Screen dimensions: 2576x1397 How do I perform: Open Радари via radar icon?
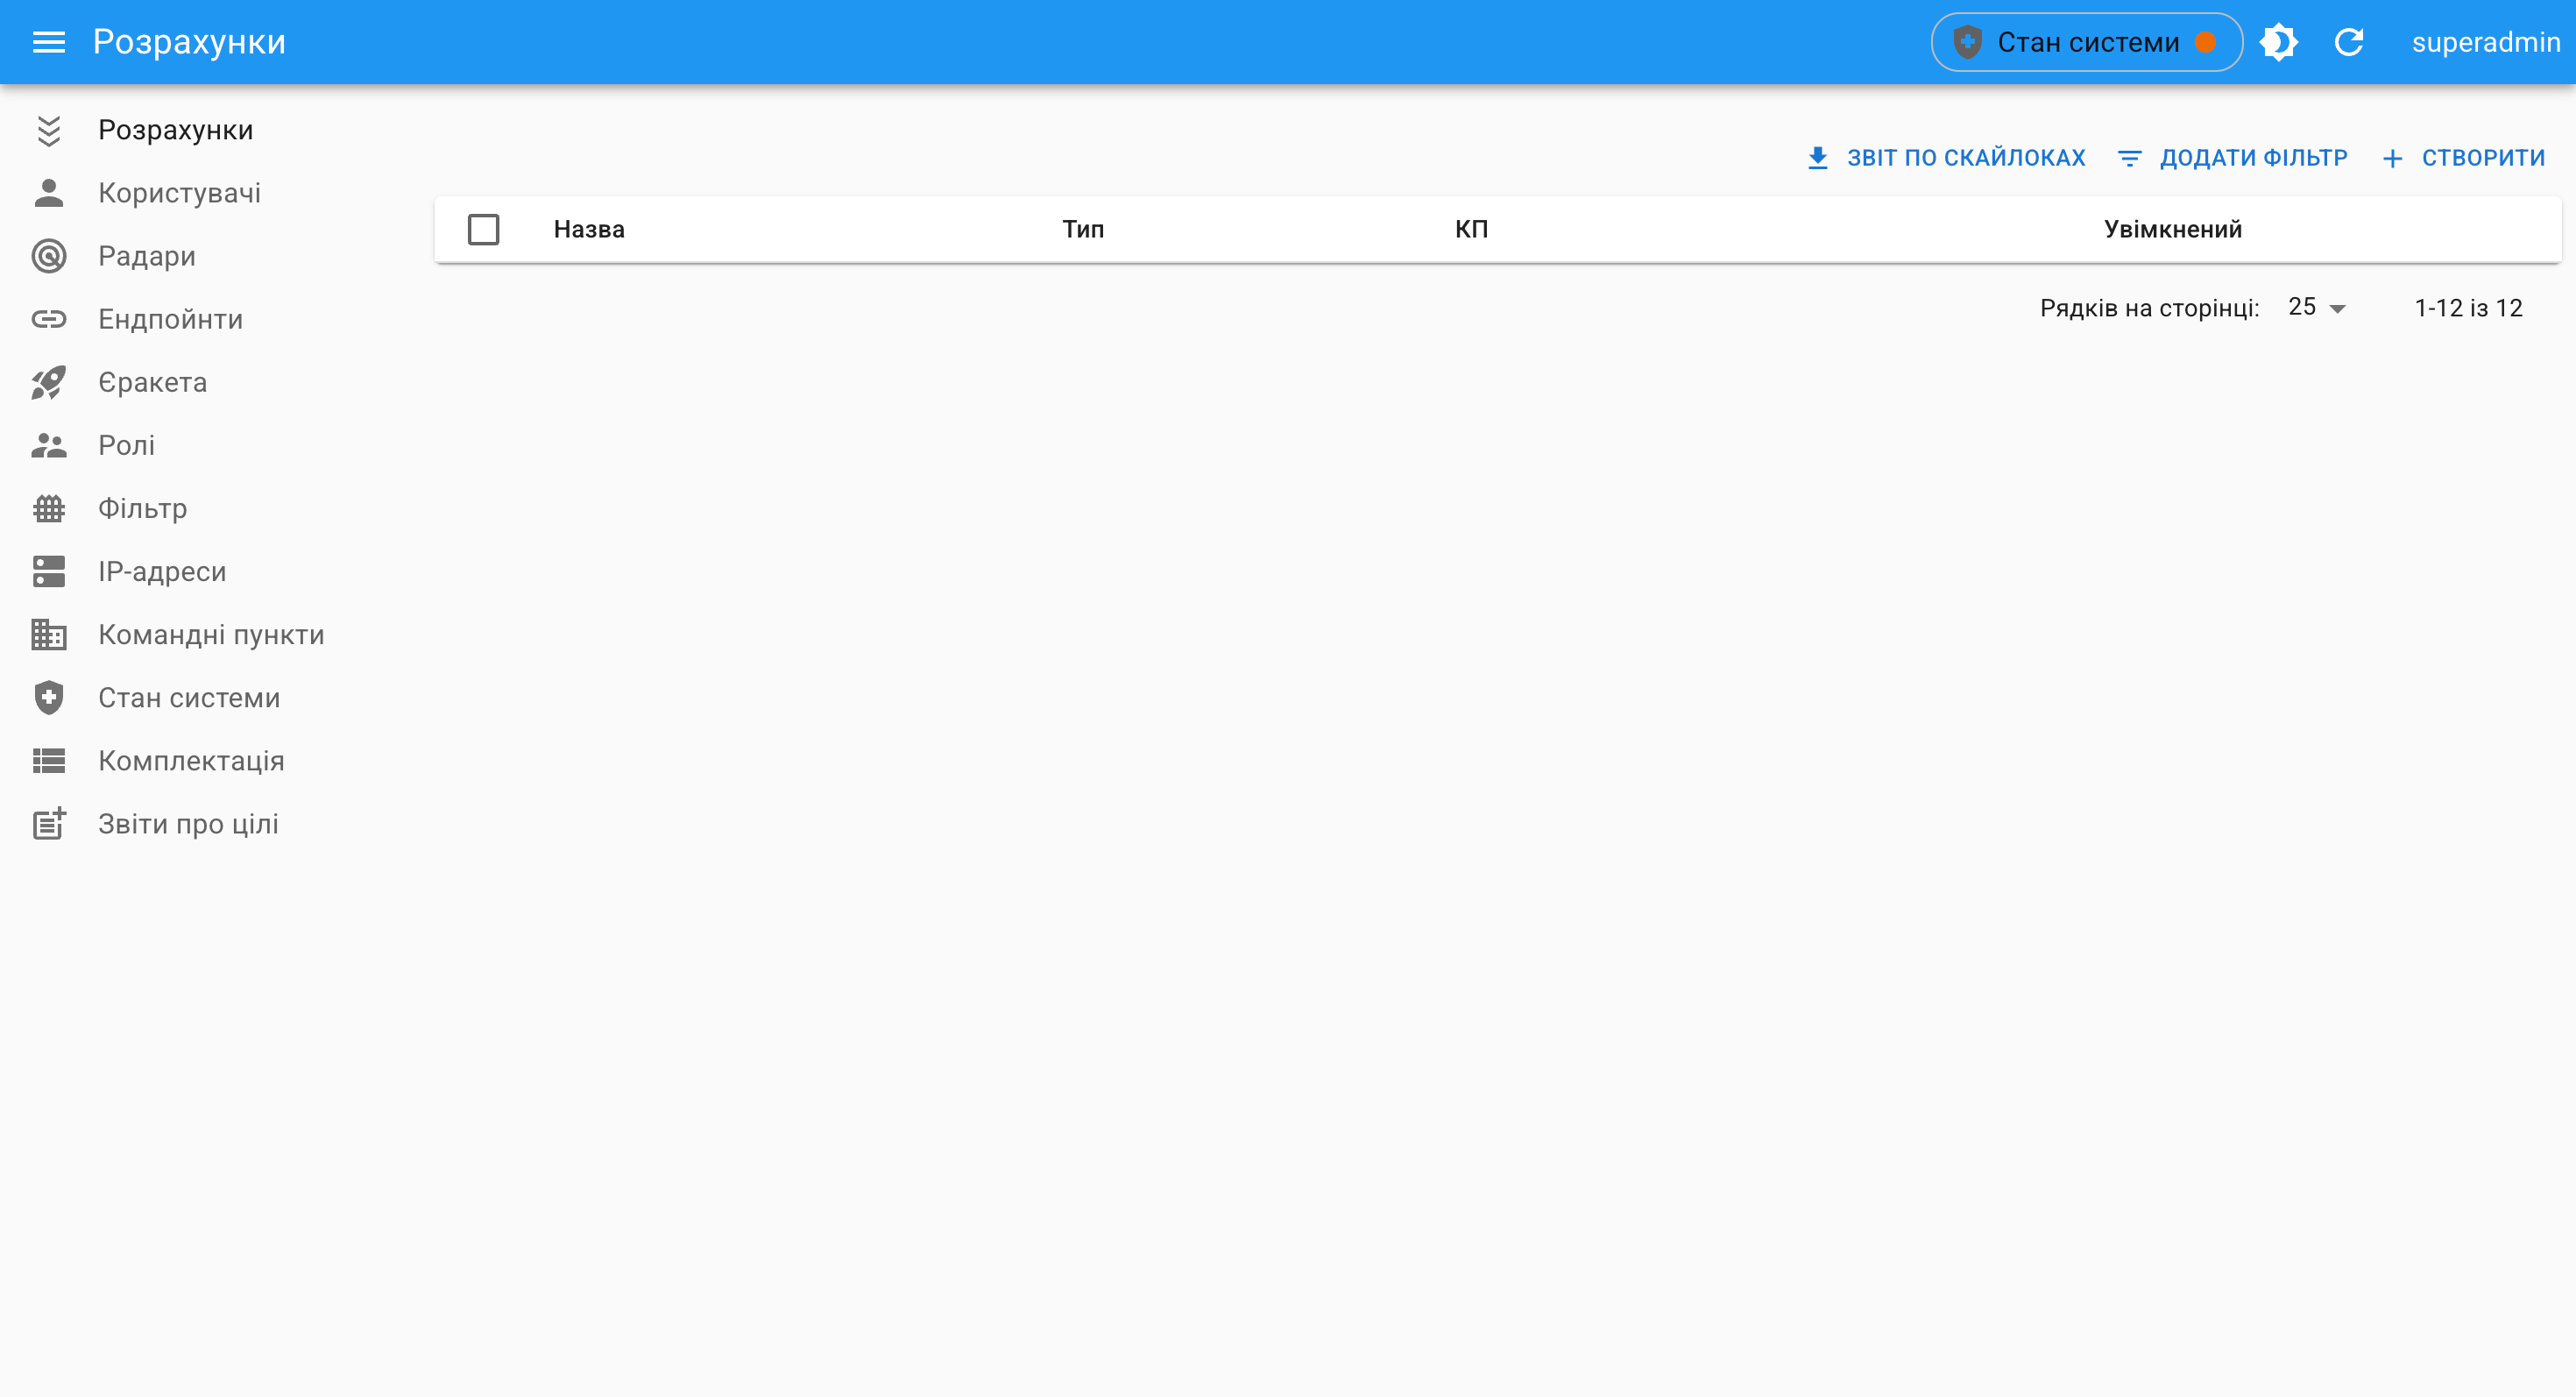pos(48,256)
